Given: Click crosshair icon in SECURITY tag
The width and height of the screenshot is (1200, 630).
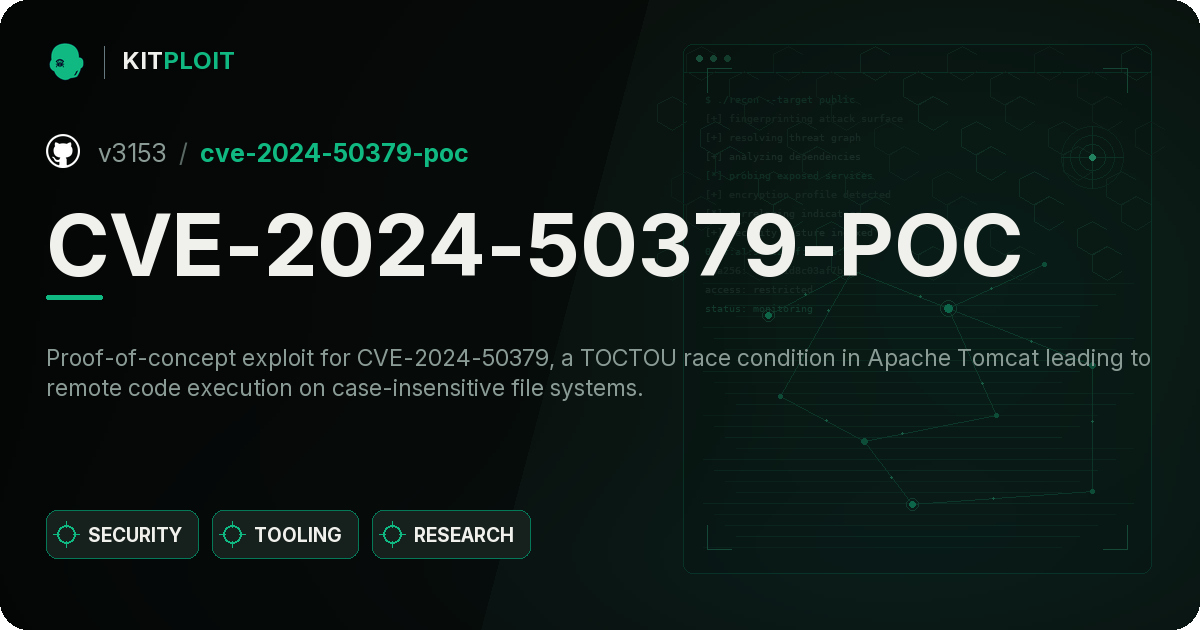Looking at the screenshot, I should click(x=67, y=535).
